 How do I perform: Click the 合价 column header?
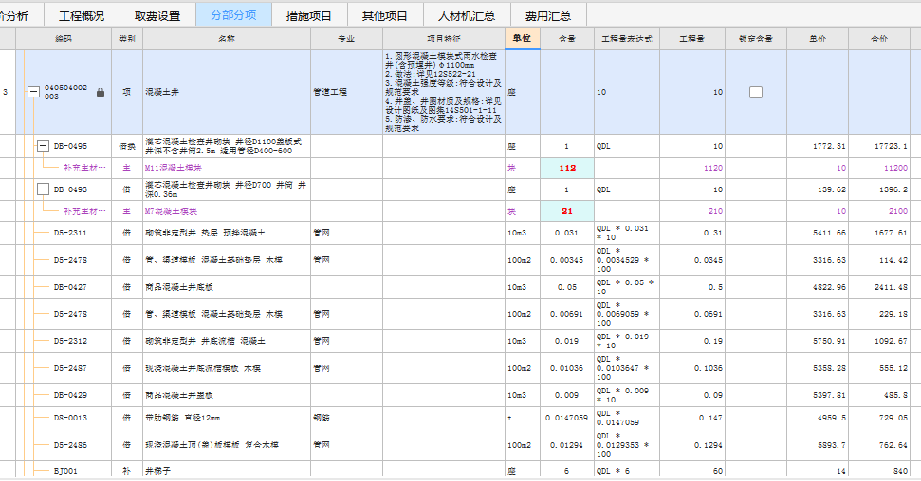[879, 39]
